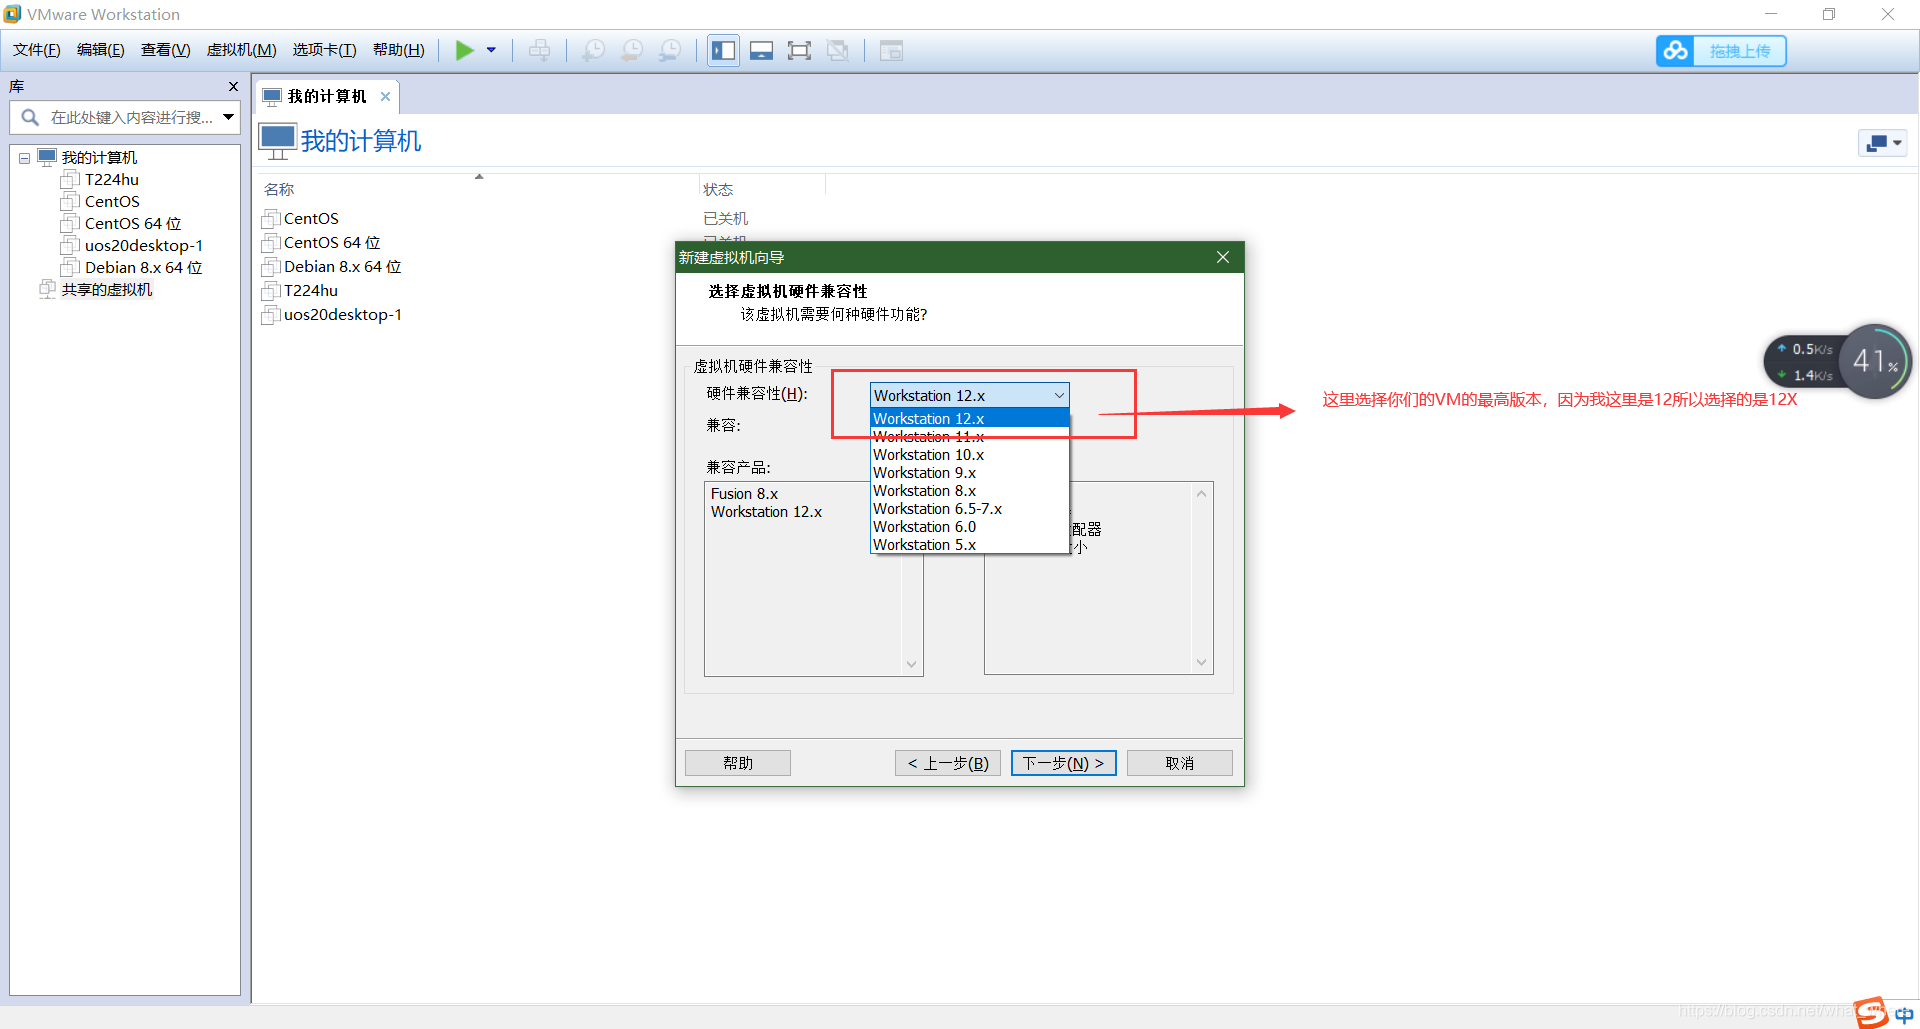Open the 文件(F) menu

click(37, 50)
